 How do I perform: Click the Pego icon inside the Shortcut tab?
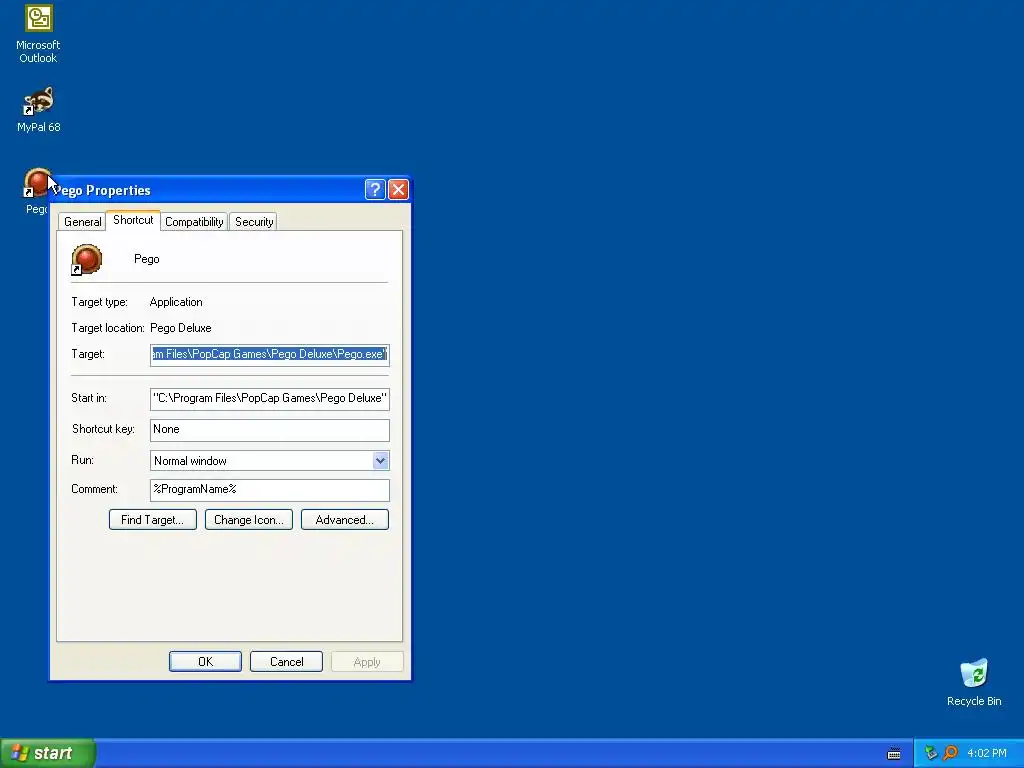click(x=86, y=259)
